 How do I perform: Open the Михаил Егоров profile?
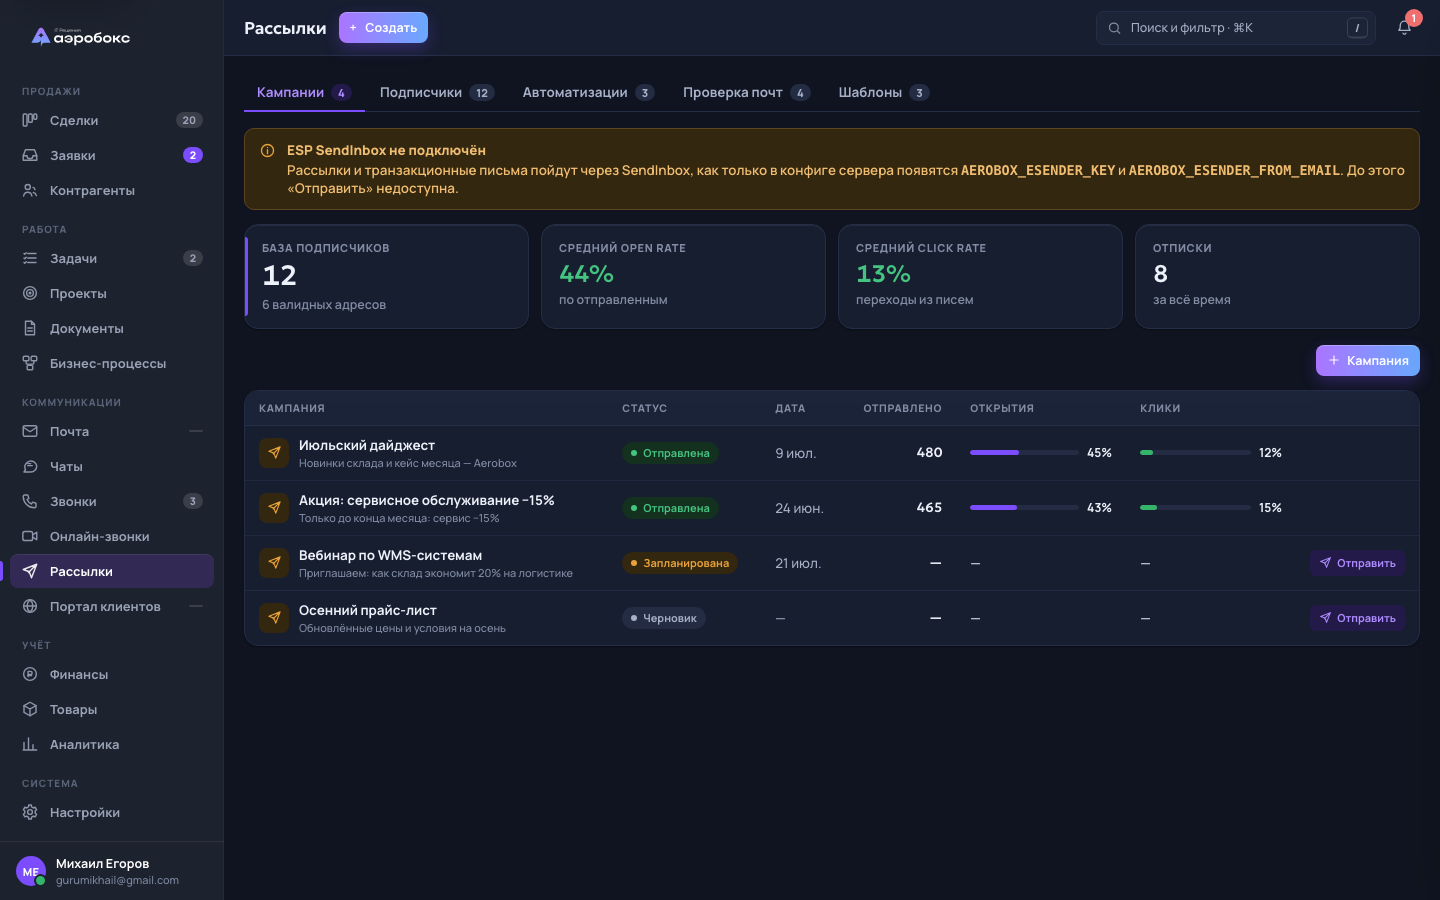[x=112, y=871]
